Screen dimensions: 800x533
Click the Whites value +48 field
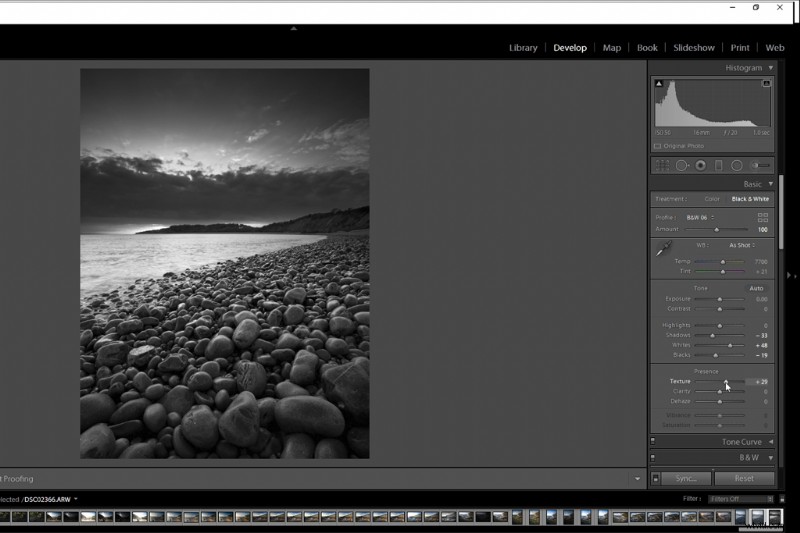click(761, 345)
